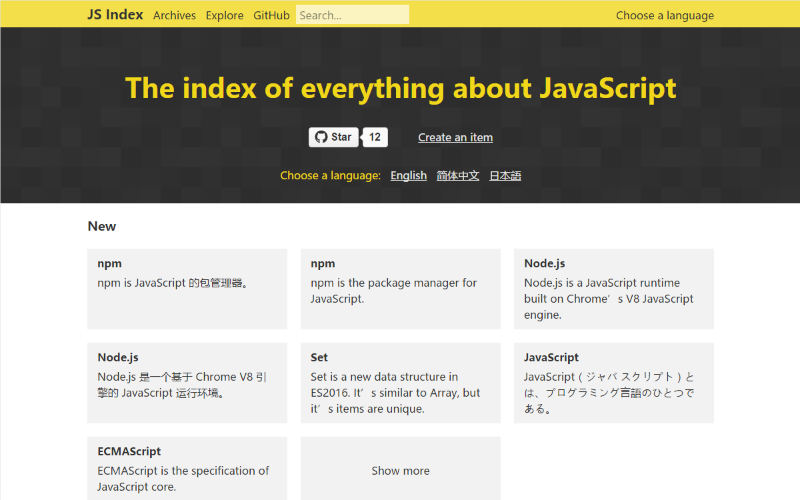The image size is (800, 500).
Task: Open the ECMAScript specification card
Action: click(x=187, y=468)
